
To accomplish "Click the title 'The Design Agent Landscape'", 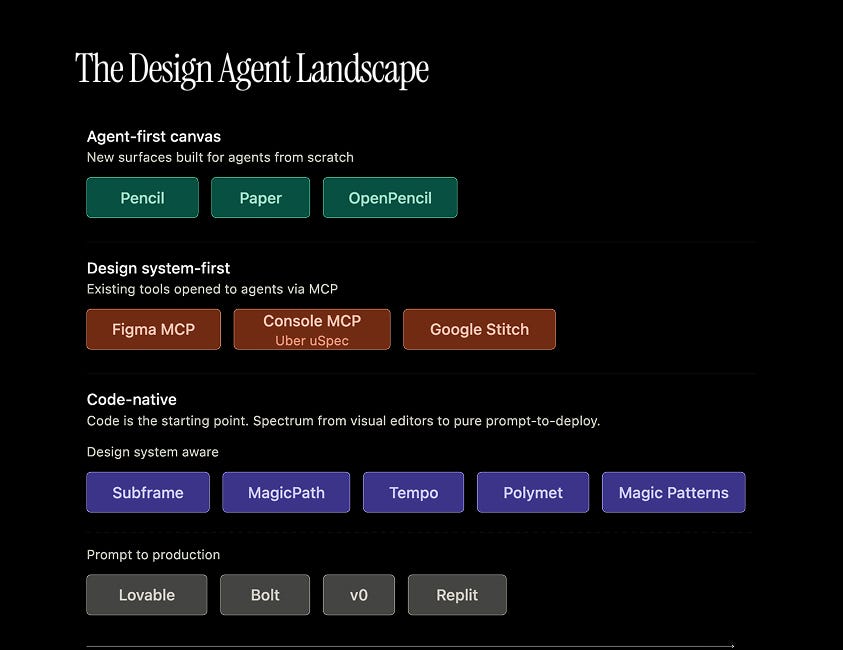I will tap(252, 70).
